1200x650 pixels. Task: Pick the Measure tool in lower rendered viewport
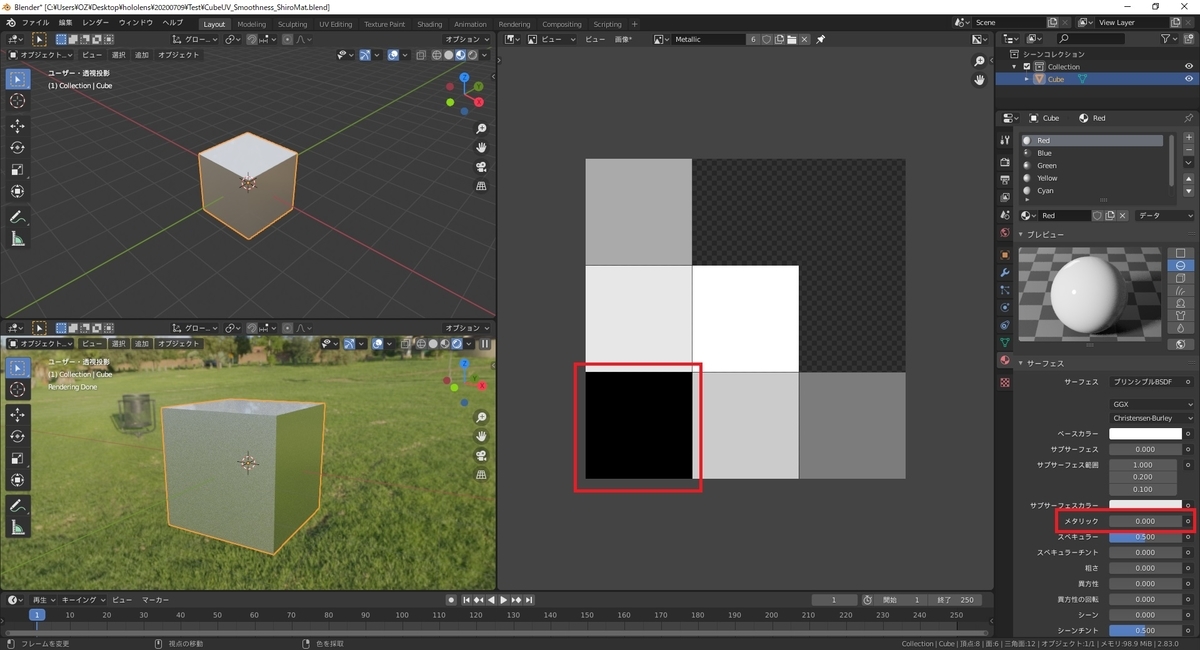(17, 527)
